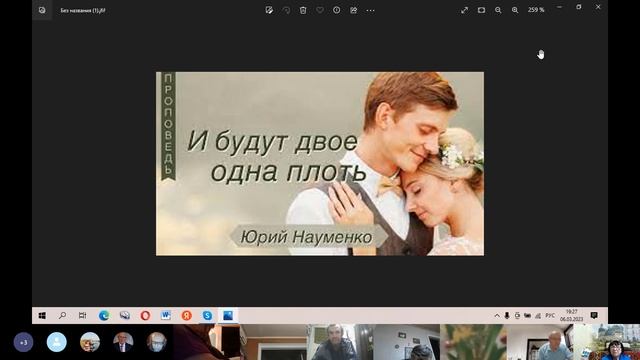Click the network signal tray icon
640x360 pixels.
tap(538, 316)
